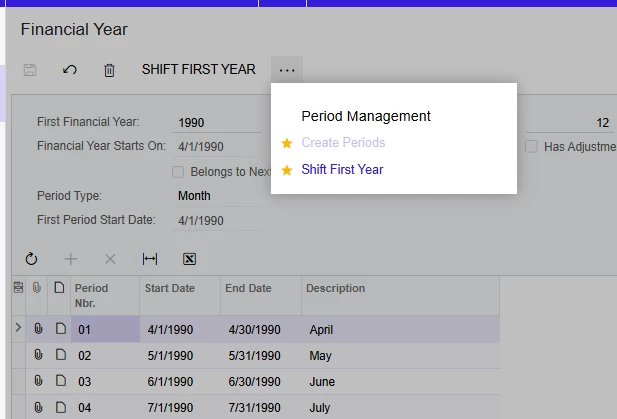
Task: Toggle the Has Adjustment Period checkbox
Action: (531, 147)
